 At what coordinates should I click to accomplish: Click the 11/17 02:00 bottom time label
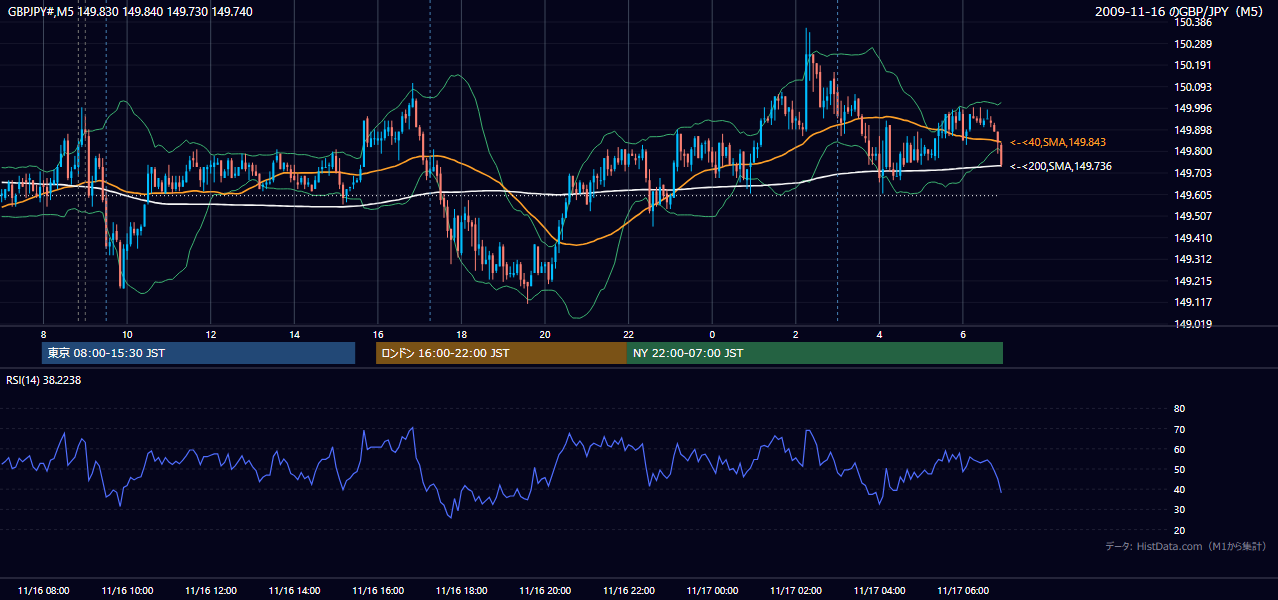coord(795,591)
